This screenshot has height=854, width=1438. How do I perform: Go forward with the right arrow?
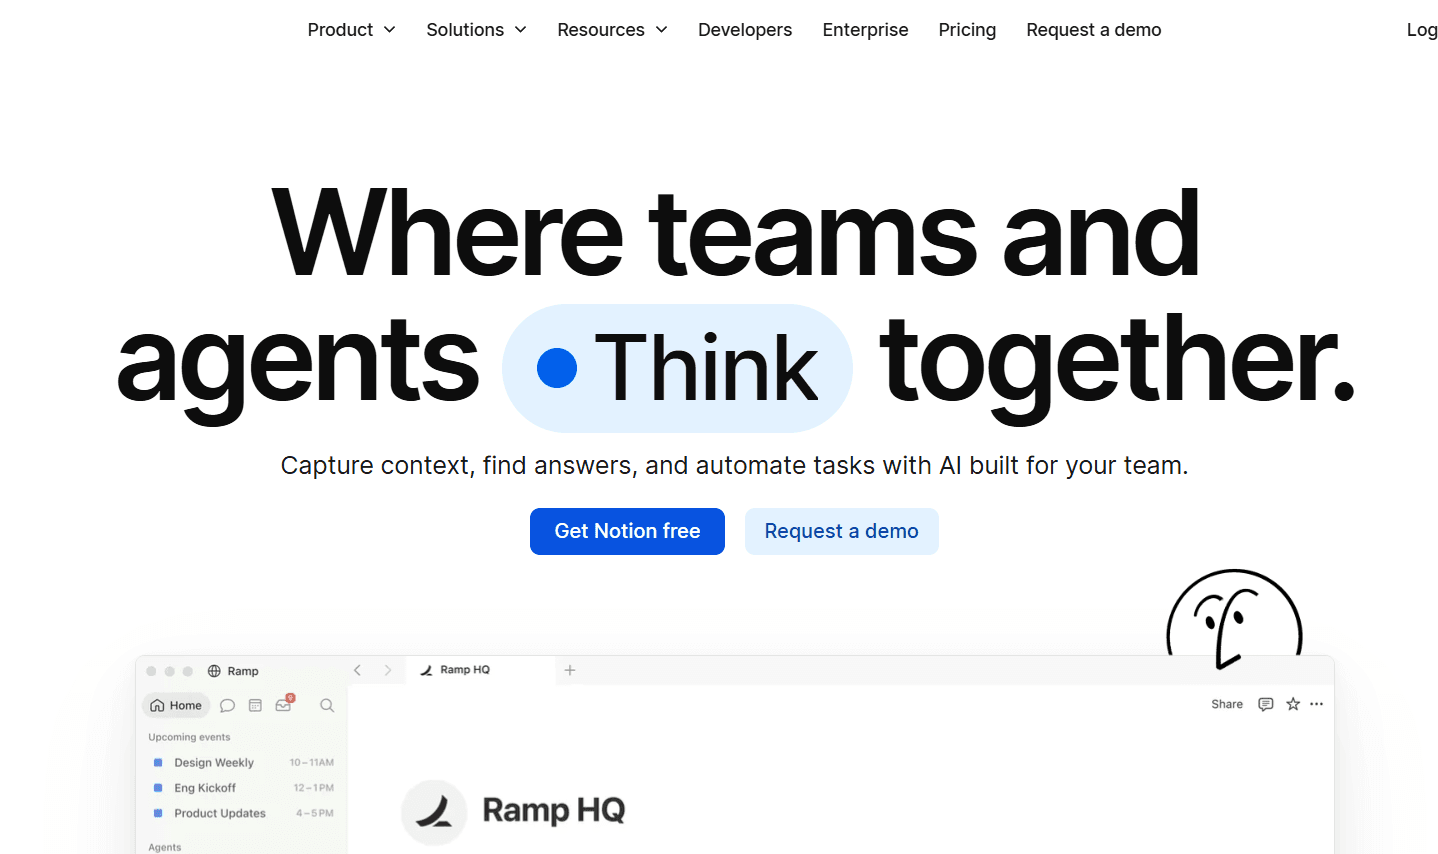[x=388, y=670]
